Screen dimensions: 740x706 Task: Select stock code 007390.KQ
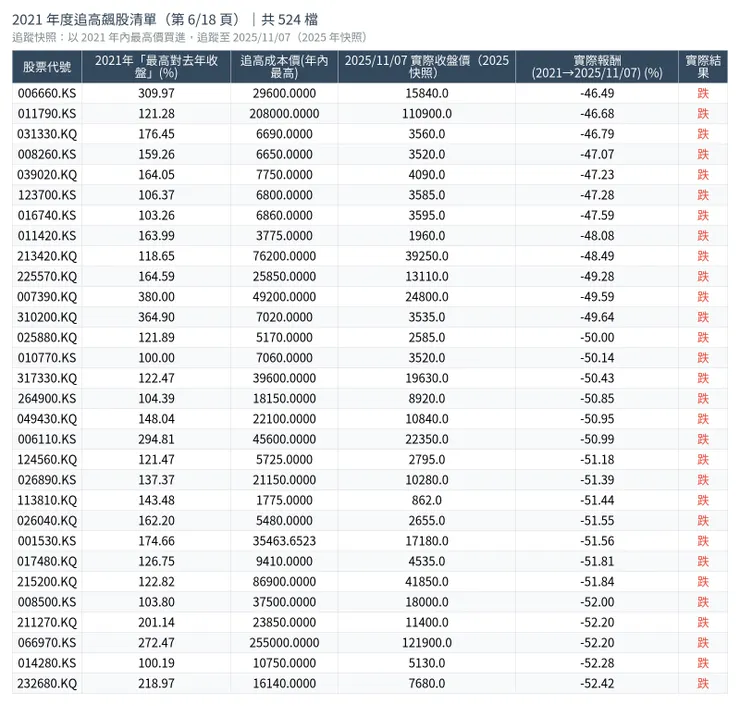tap(47, 297)
